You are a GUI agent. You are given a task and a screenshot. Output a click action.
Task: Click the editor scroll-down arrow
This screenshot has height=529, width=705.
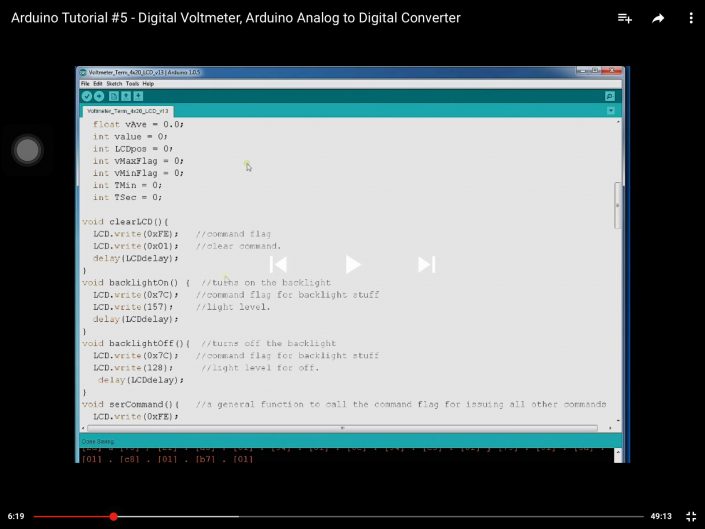coord(618,420)
